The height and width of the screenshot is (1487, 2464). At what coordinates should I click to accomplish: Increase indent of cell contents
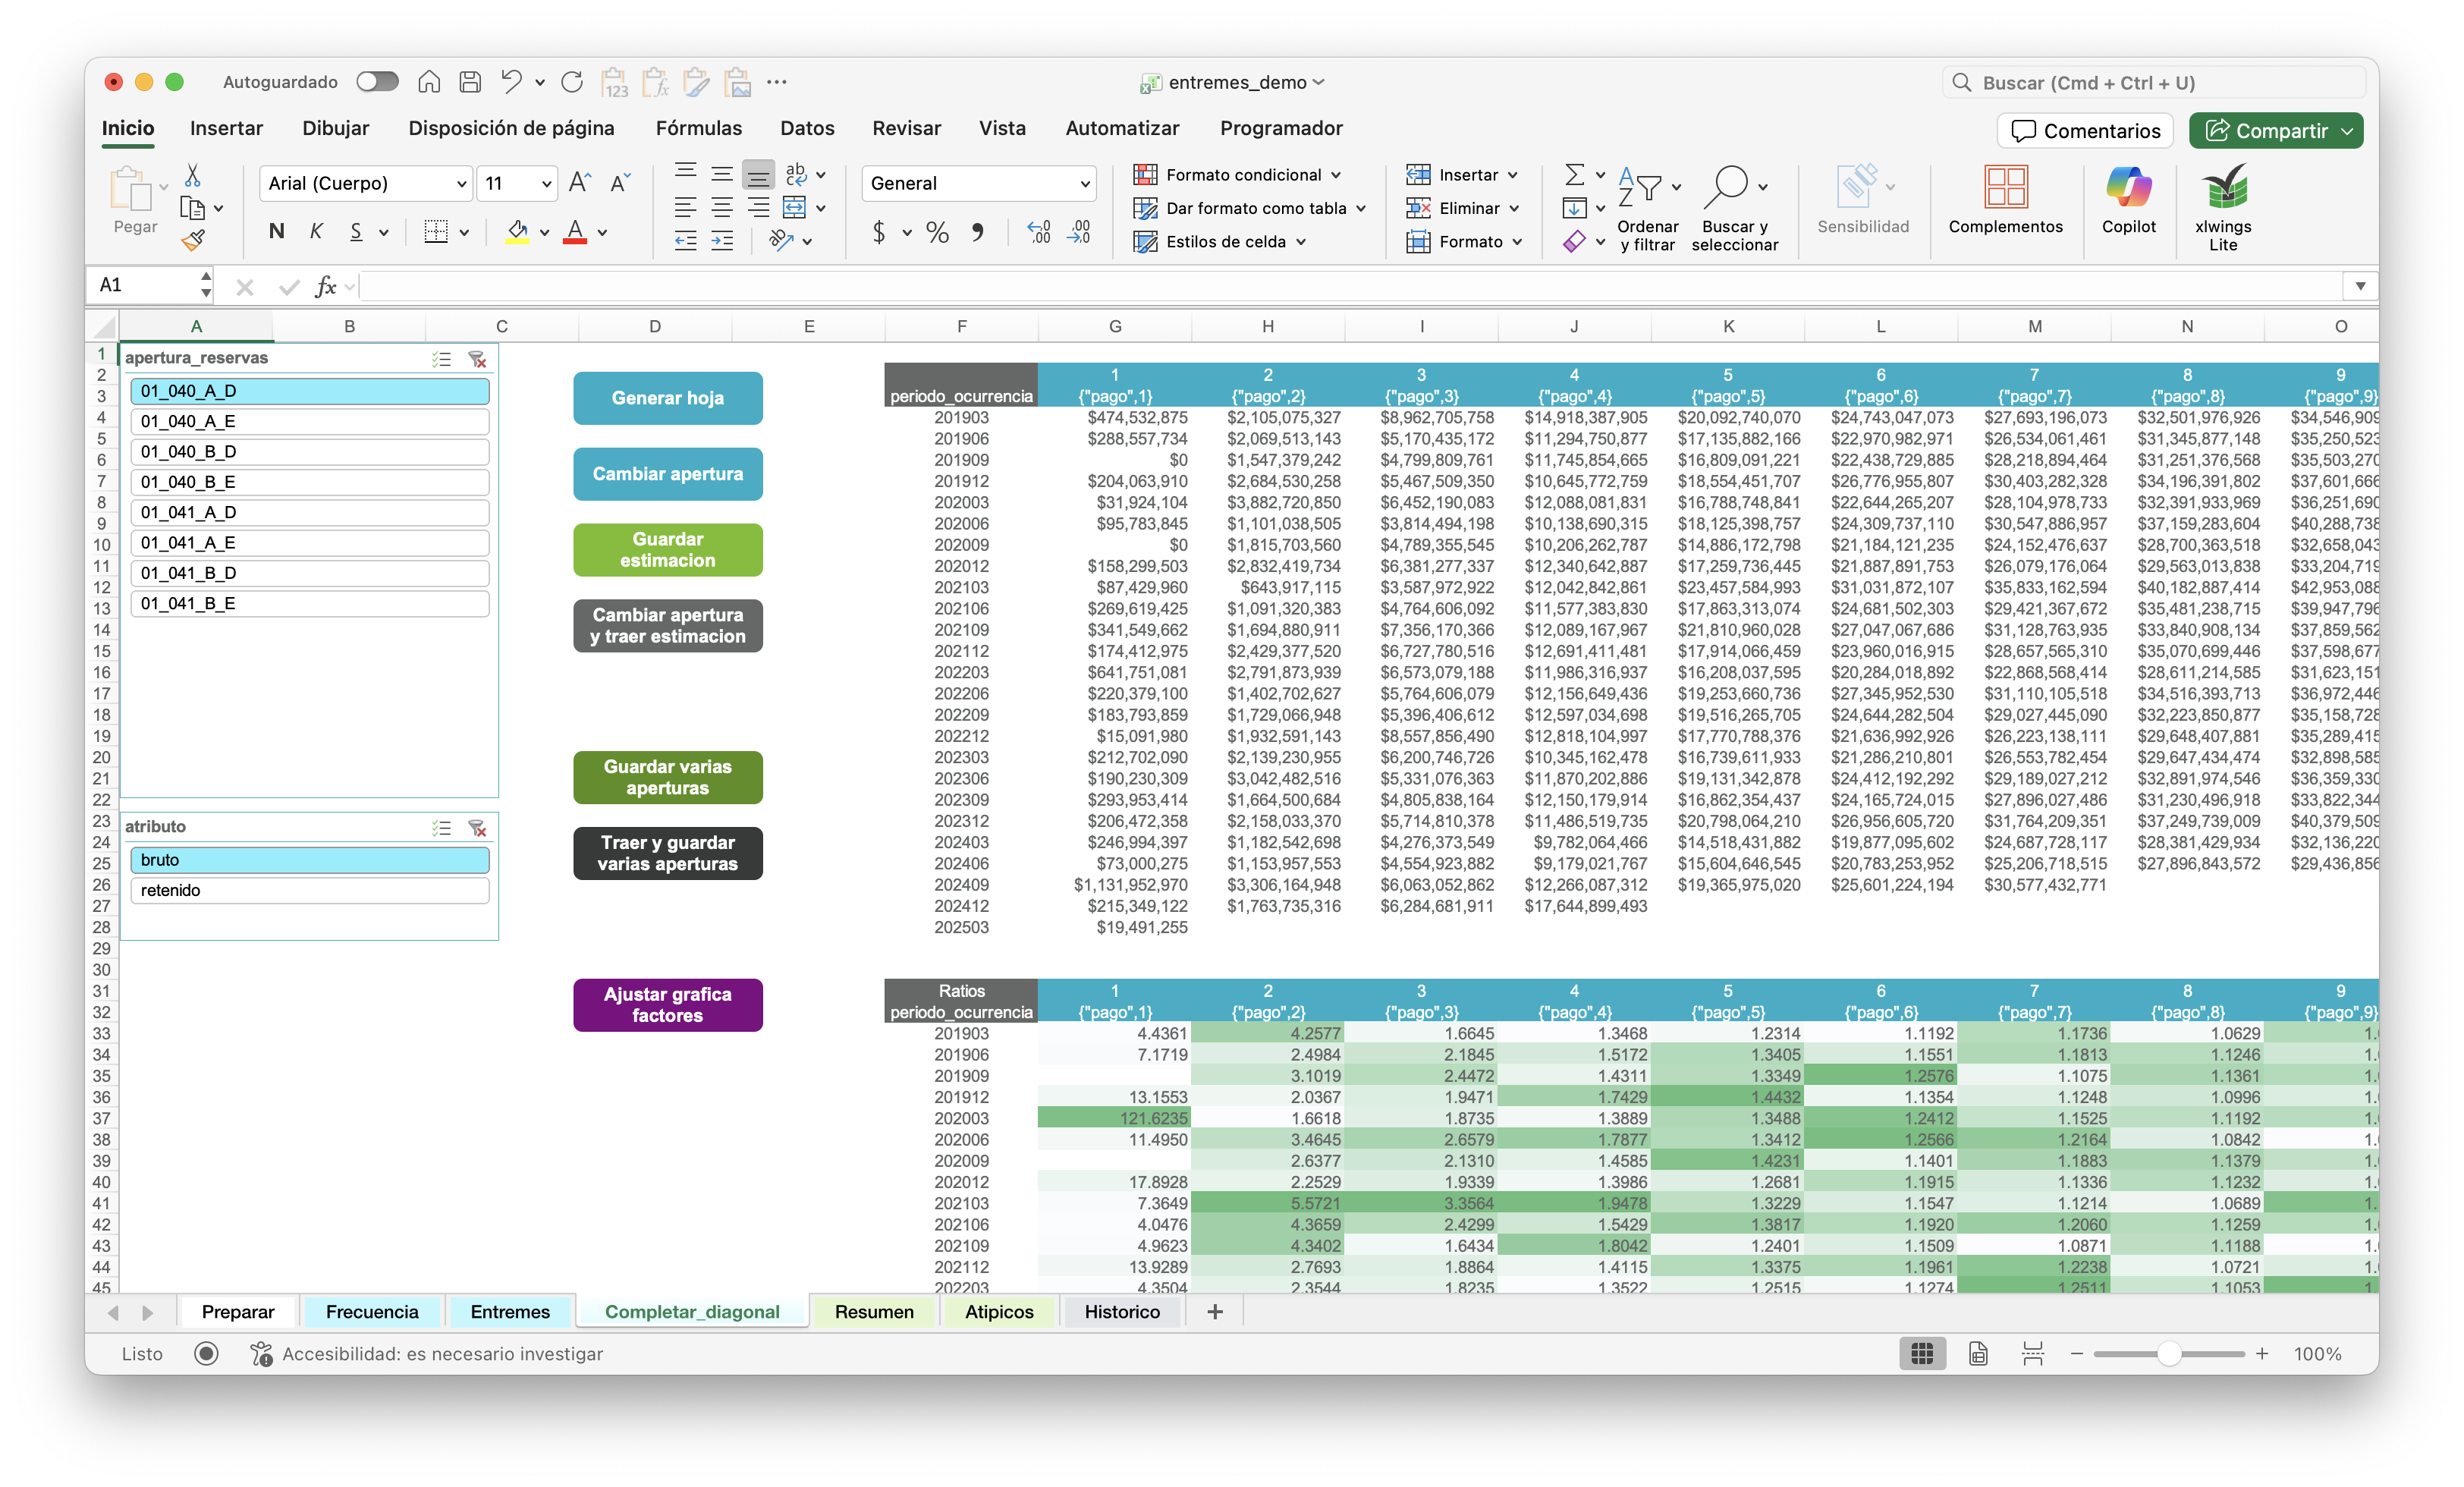(x=722, y=241)
